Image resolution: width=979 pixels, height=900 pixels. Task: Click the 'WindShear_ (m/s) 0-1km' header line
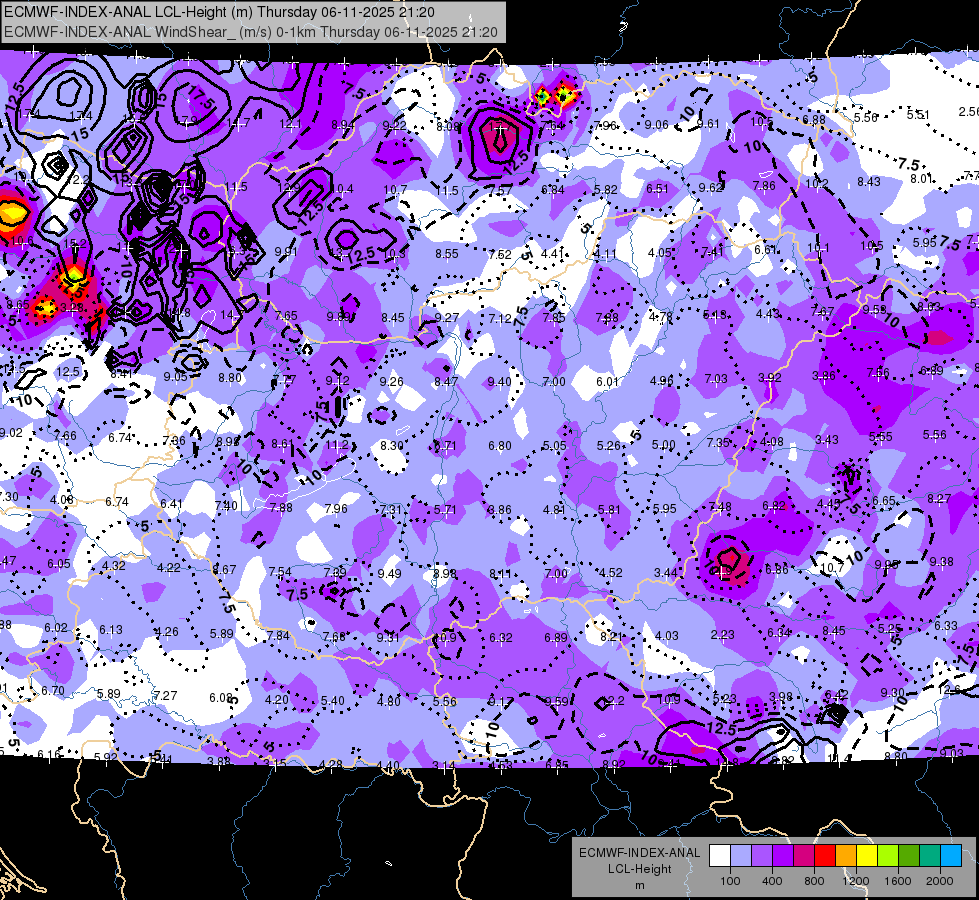pyautogui.click(x=251, y=32)
